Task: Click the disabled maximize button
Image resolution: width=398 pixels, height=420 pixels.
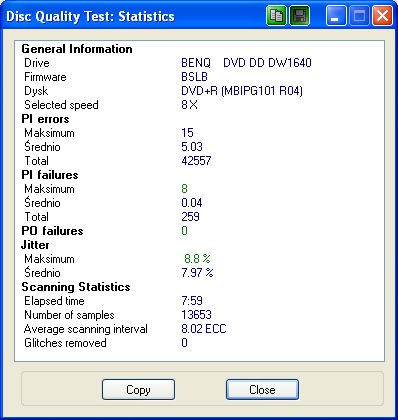Action: (359, 16)
